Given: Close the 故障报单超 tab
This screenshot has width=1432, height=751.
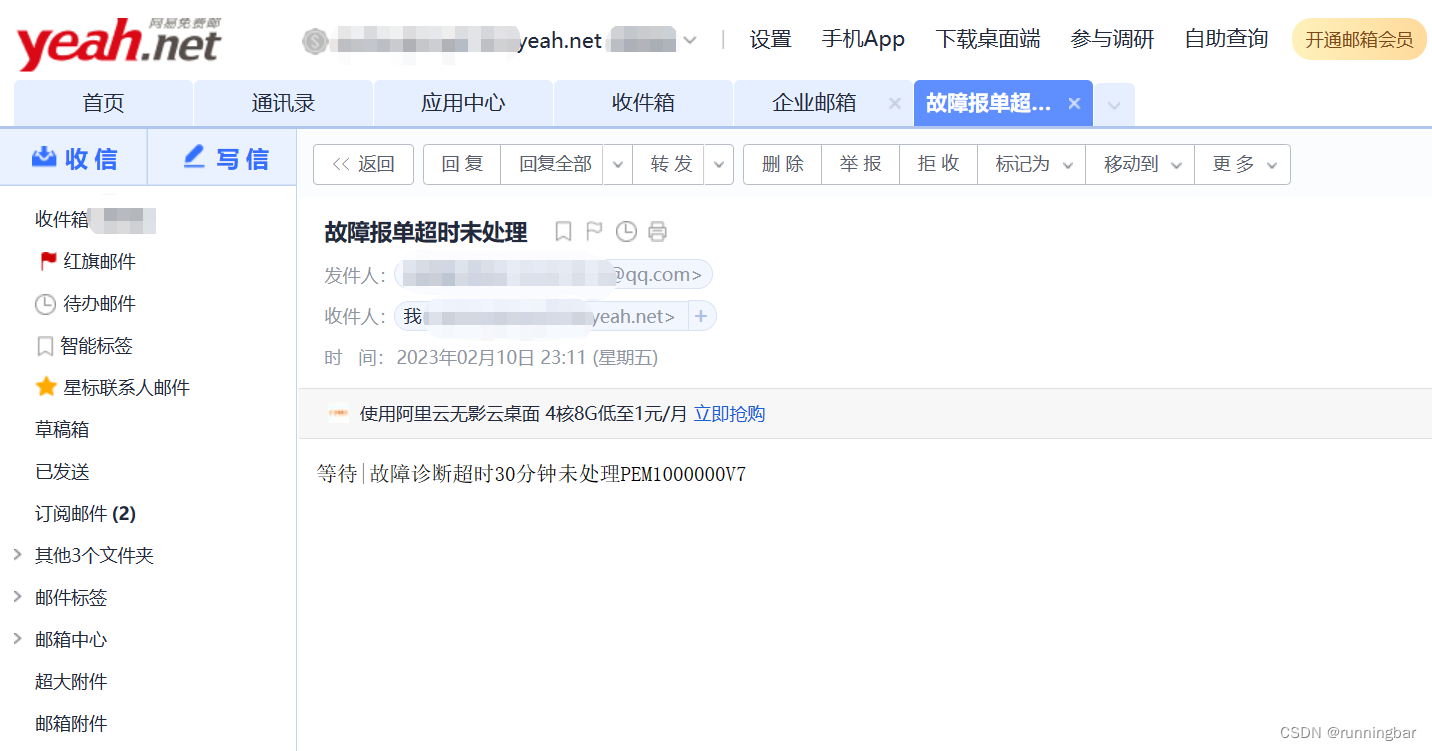Looking at the screenshot, I should click(x=1074, y=103).
